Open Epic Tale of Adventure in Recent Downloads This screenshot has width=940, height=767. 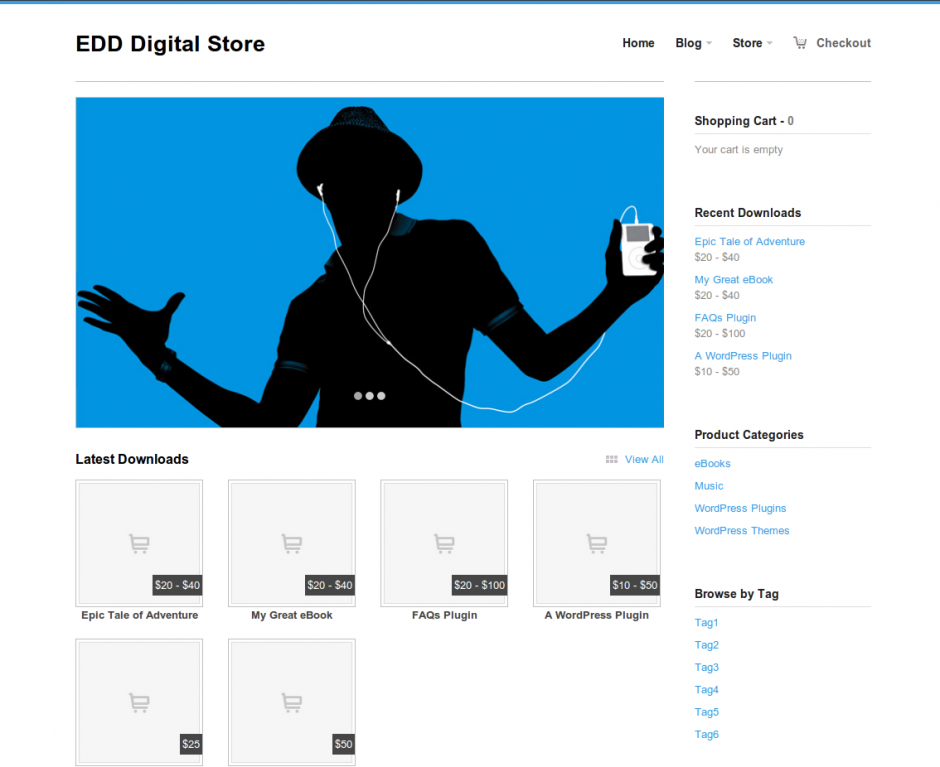[749, 242]
